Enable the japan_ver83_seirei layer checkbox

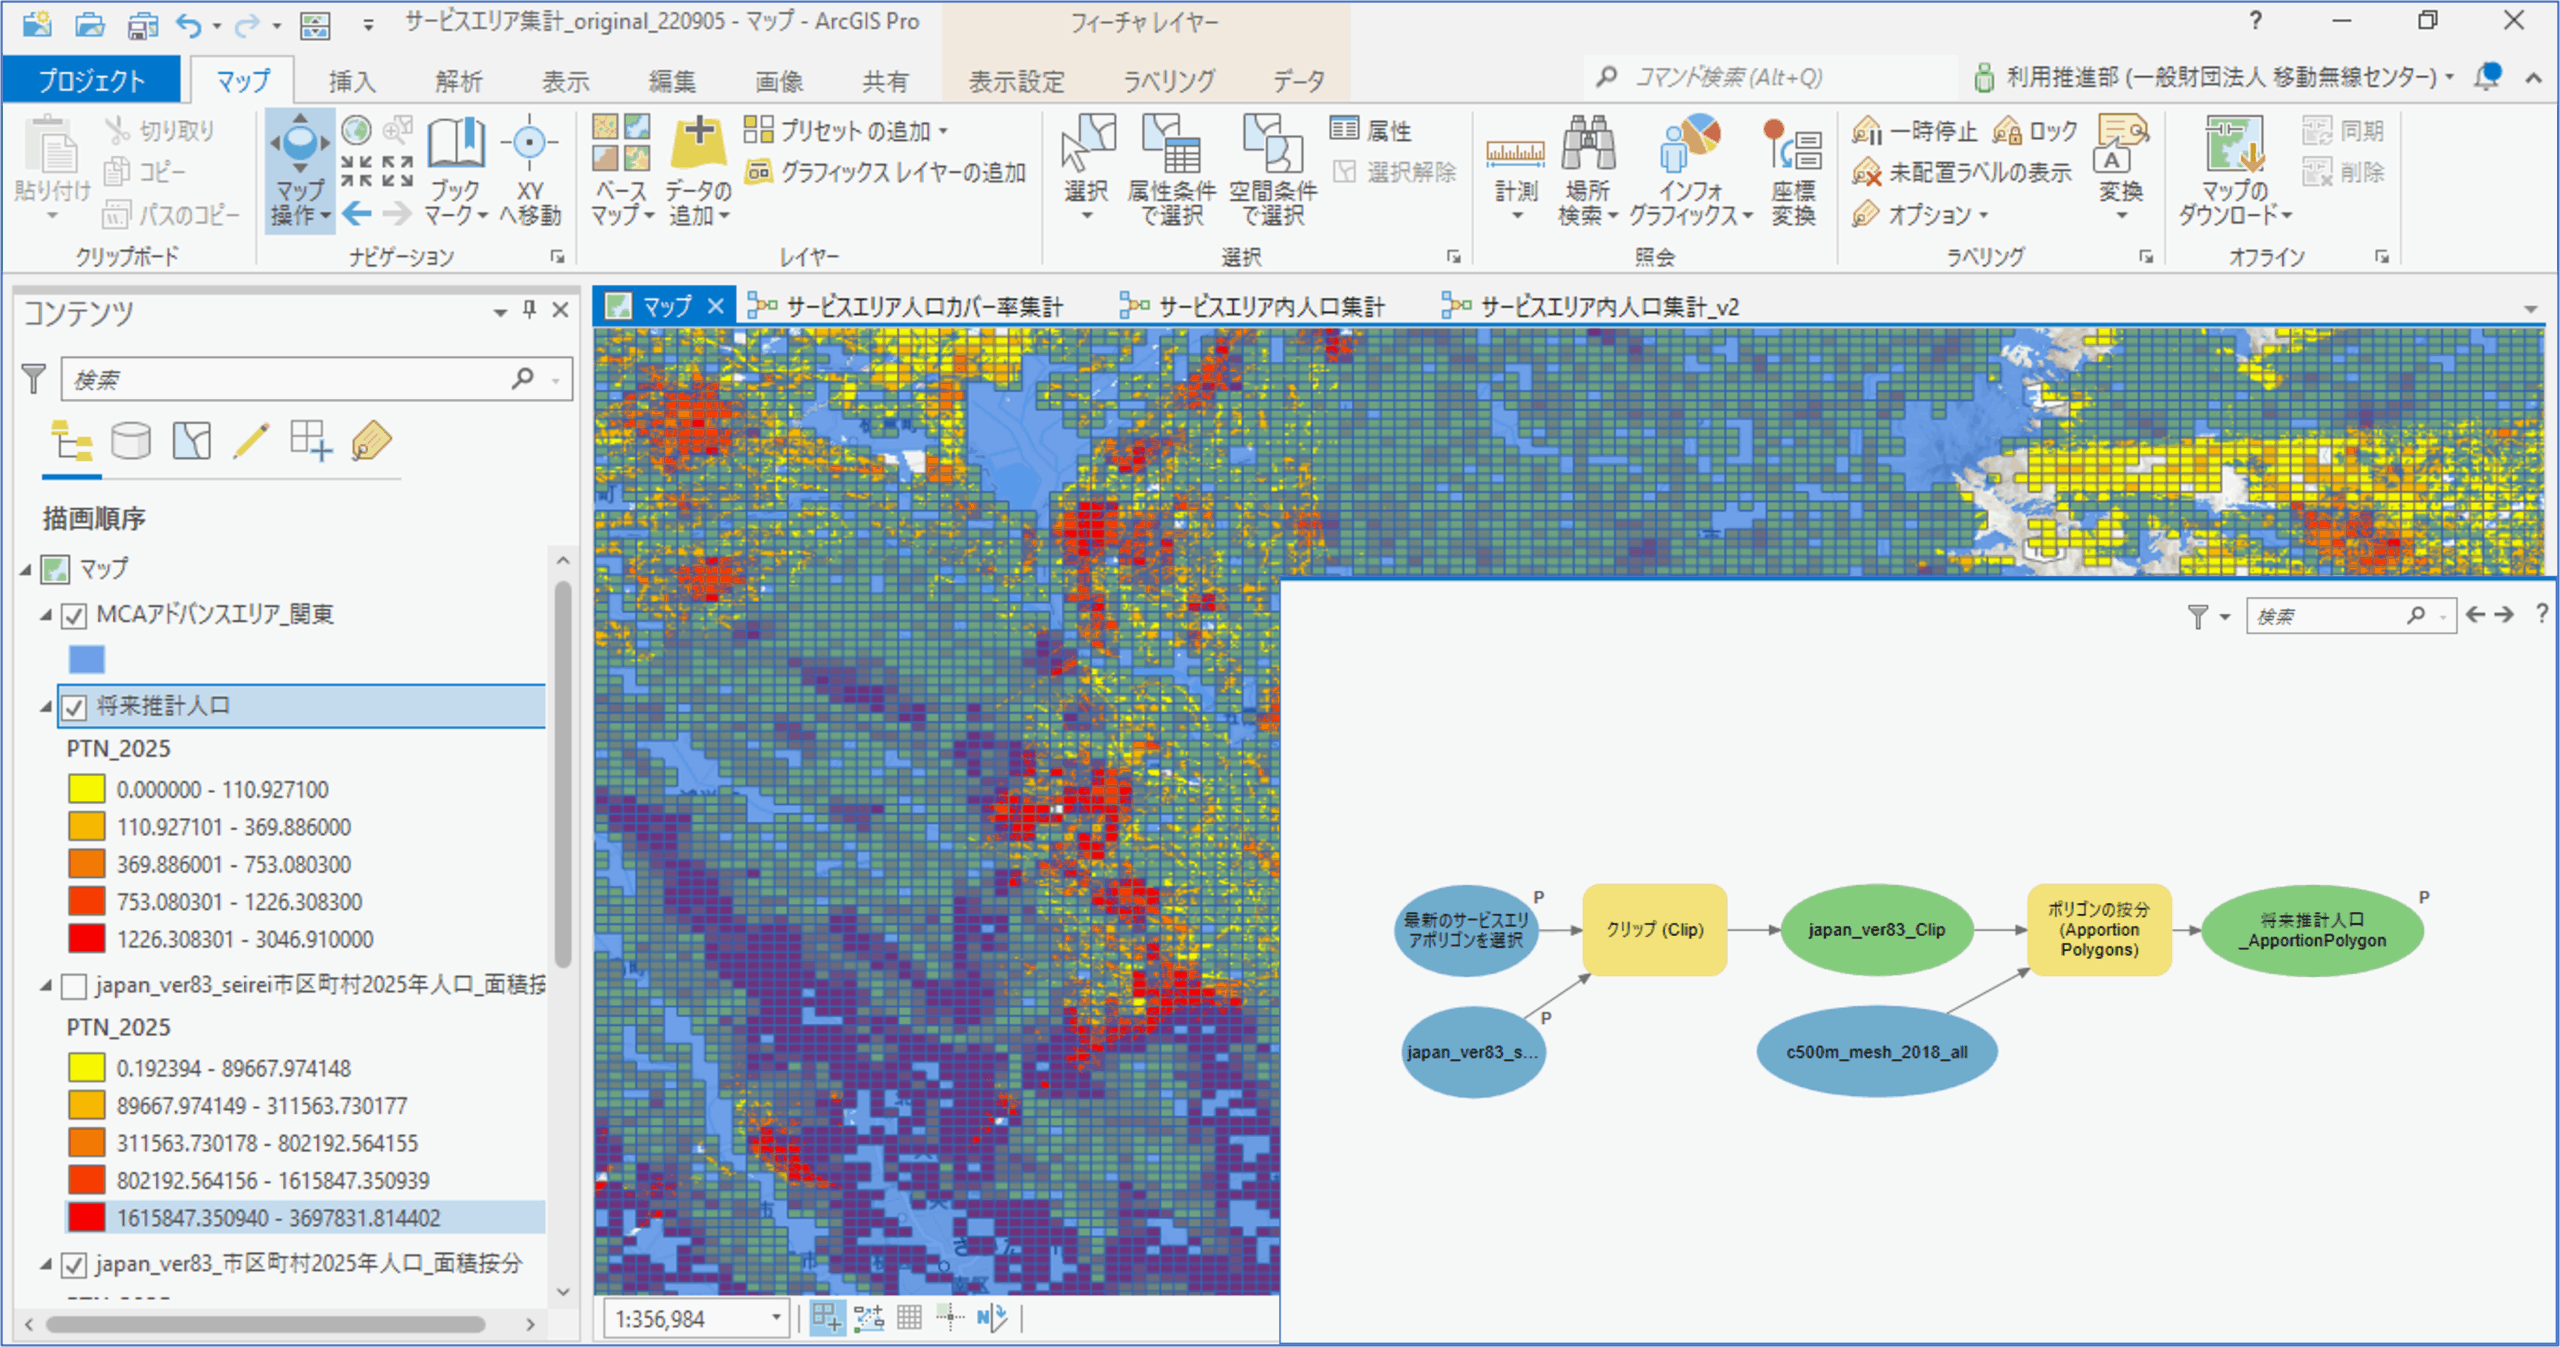74,987
